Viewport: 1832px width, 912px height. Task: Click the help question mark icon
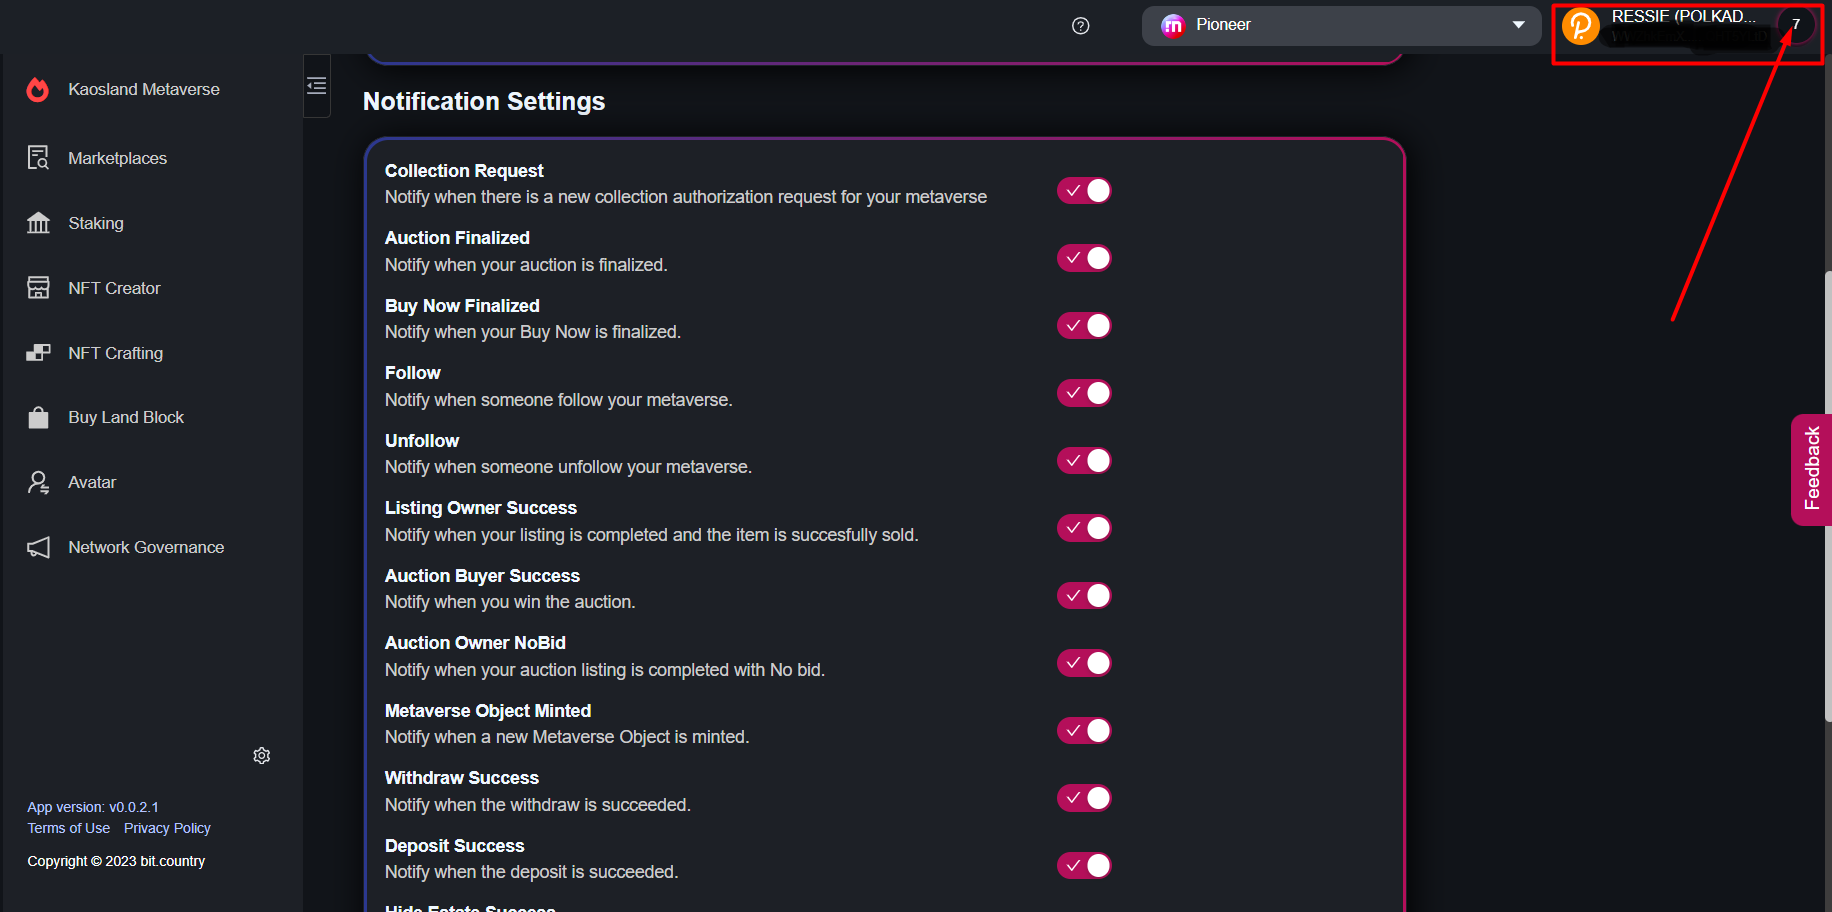tap(1080, 26)
